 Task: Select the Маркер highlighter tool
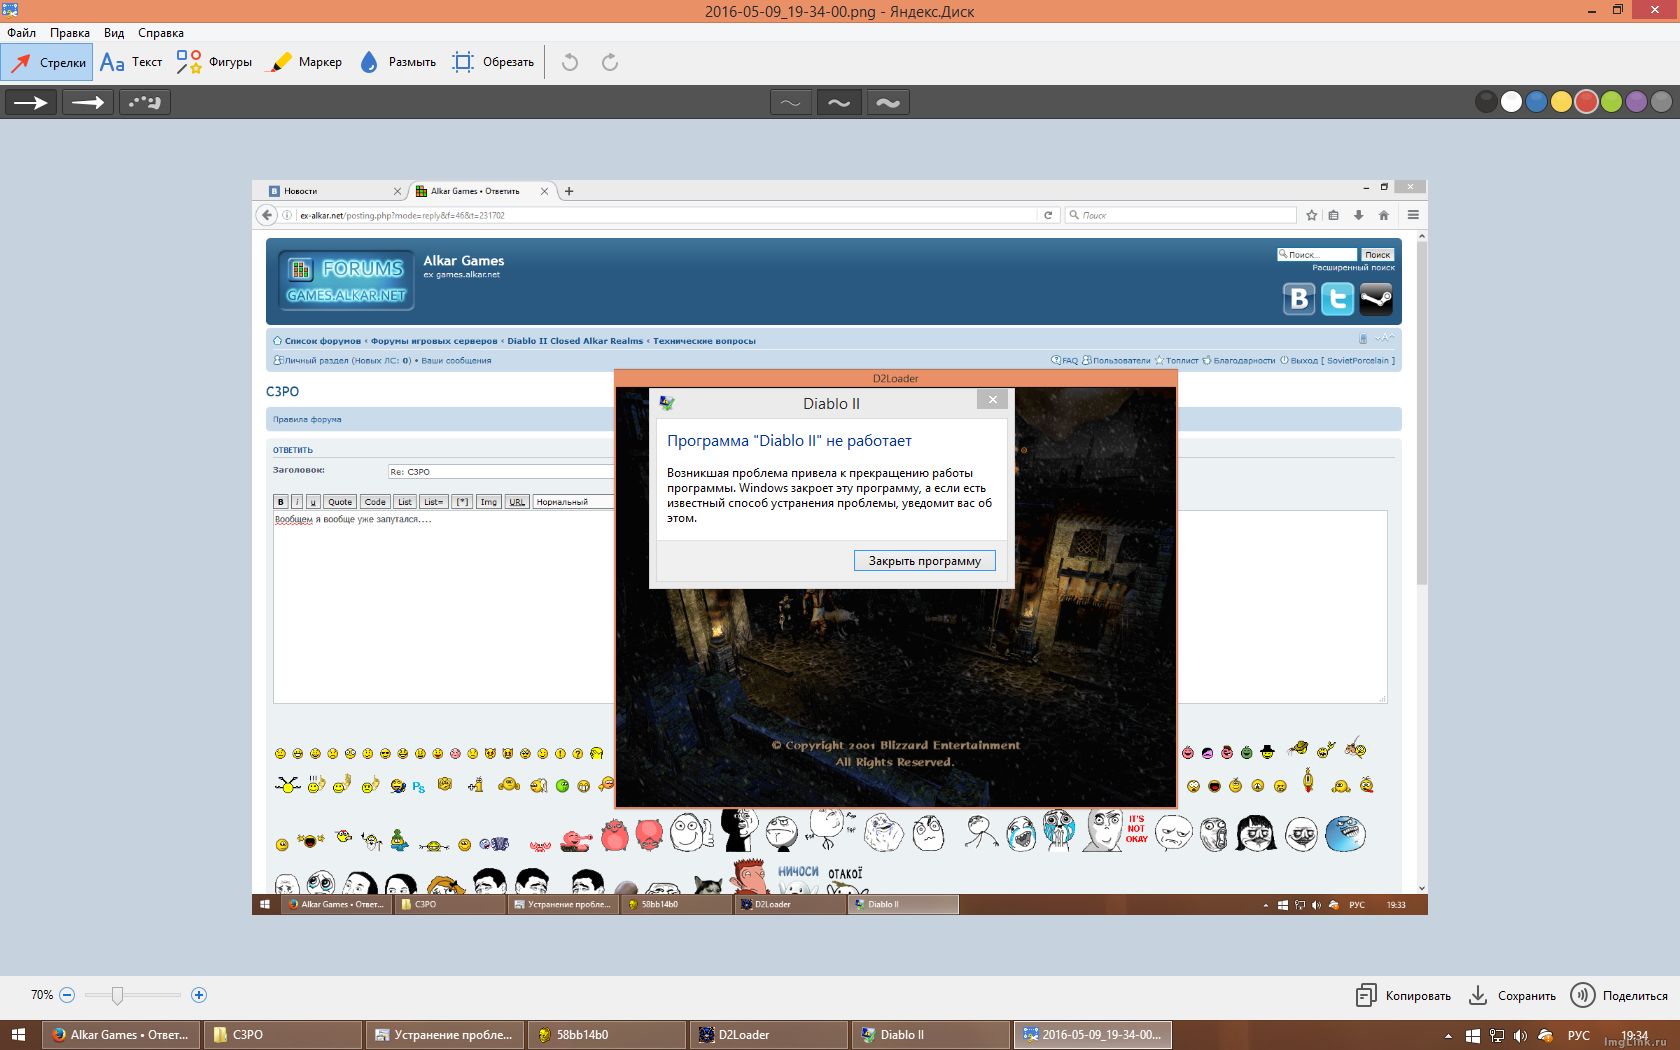(305, 62)
